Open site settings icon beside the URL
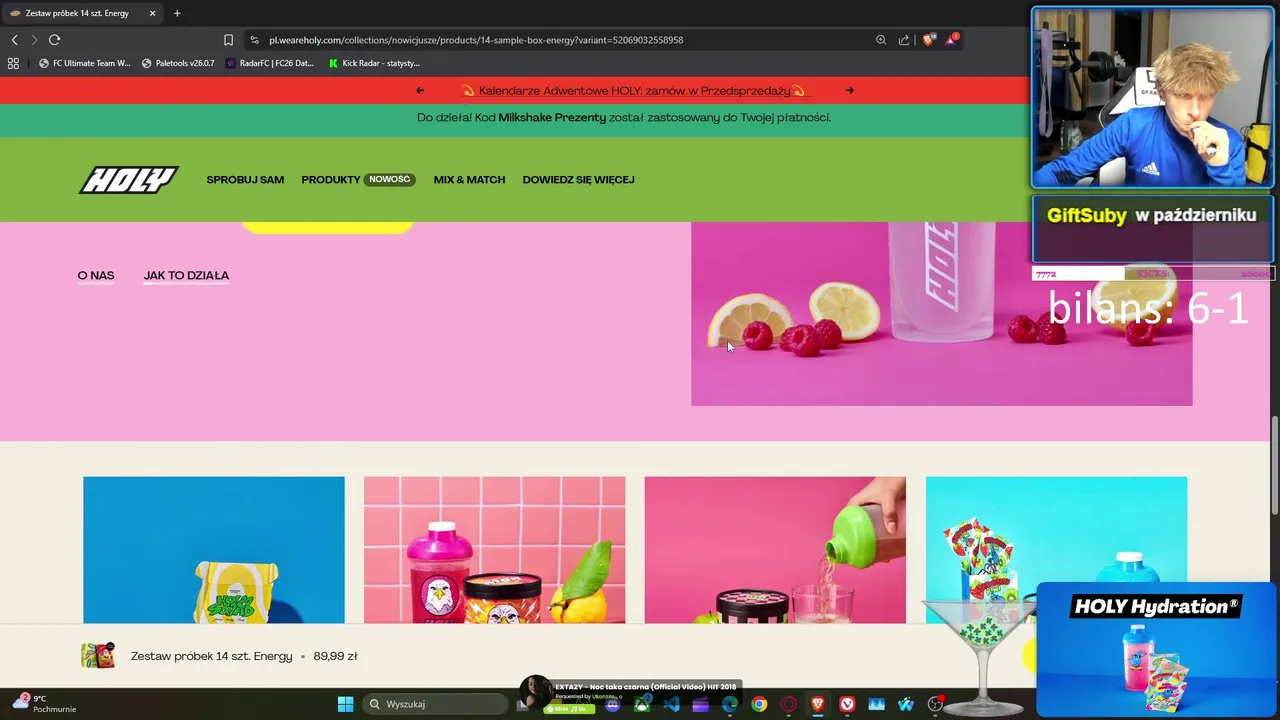The width and height of the screenshot is (1280, 720). 254,40
